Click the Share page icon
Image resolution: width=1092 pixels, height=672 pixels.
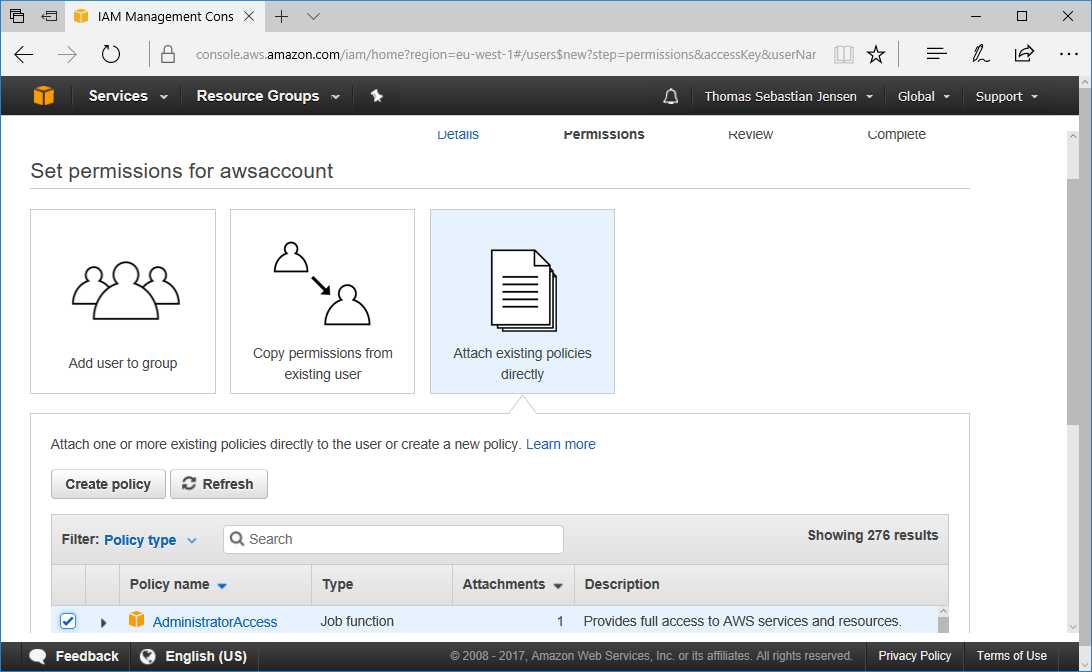tap(1024, 54)
